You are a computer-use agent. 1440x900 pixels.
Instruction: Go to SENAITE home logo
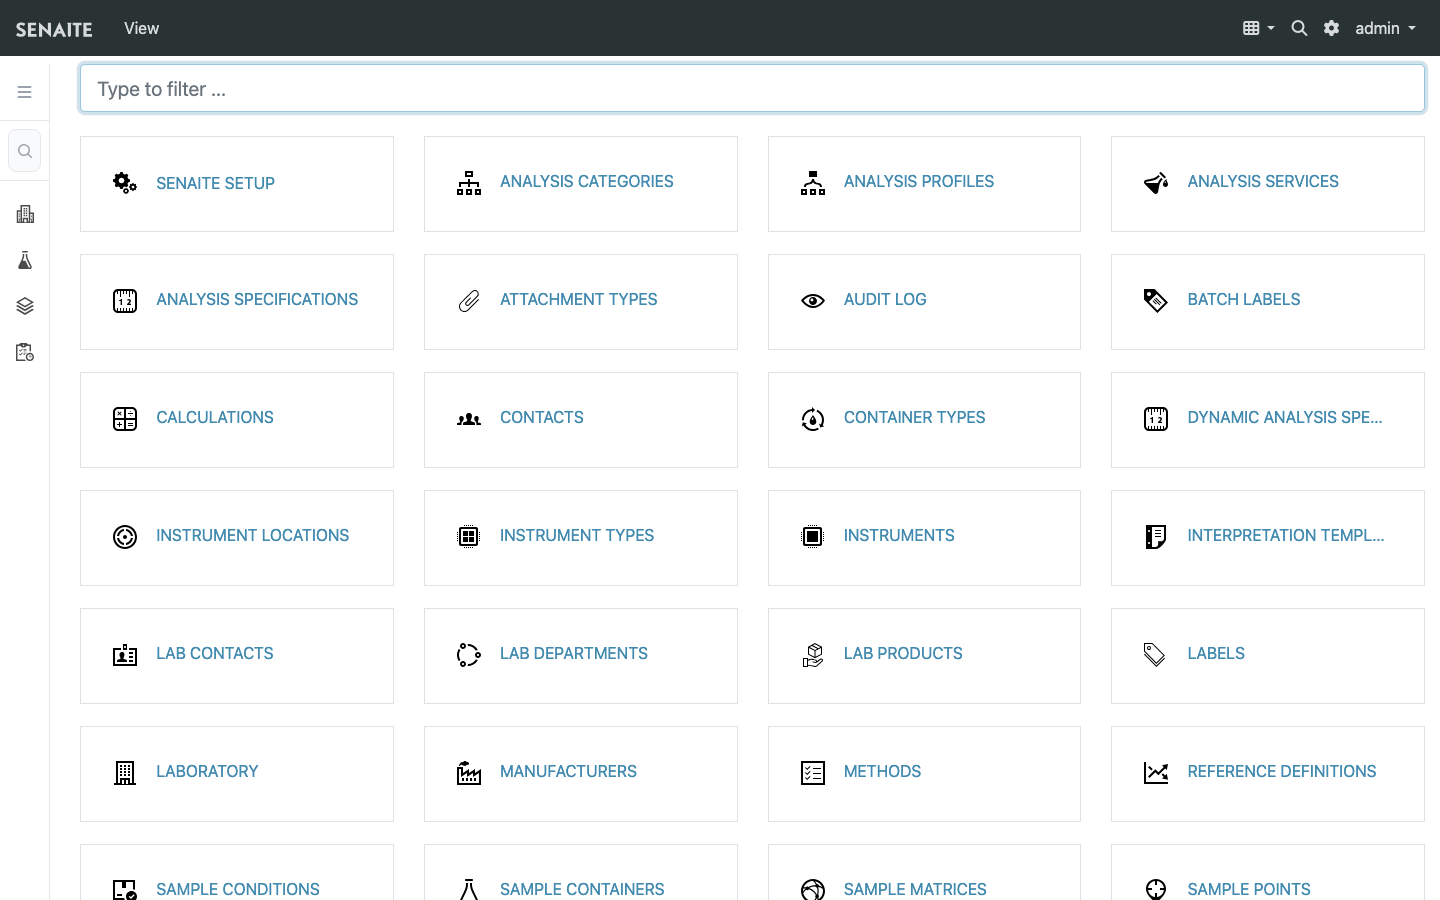click(x=54, y=29)
